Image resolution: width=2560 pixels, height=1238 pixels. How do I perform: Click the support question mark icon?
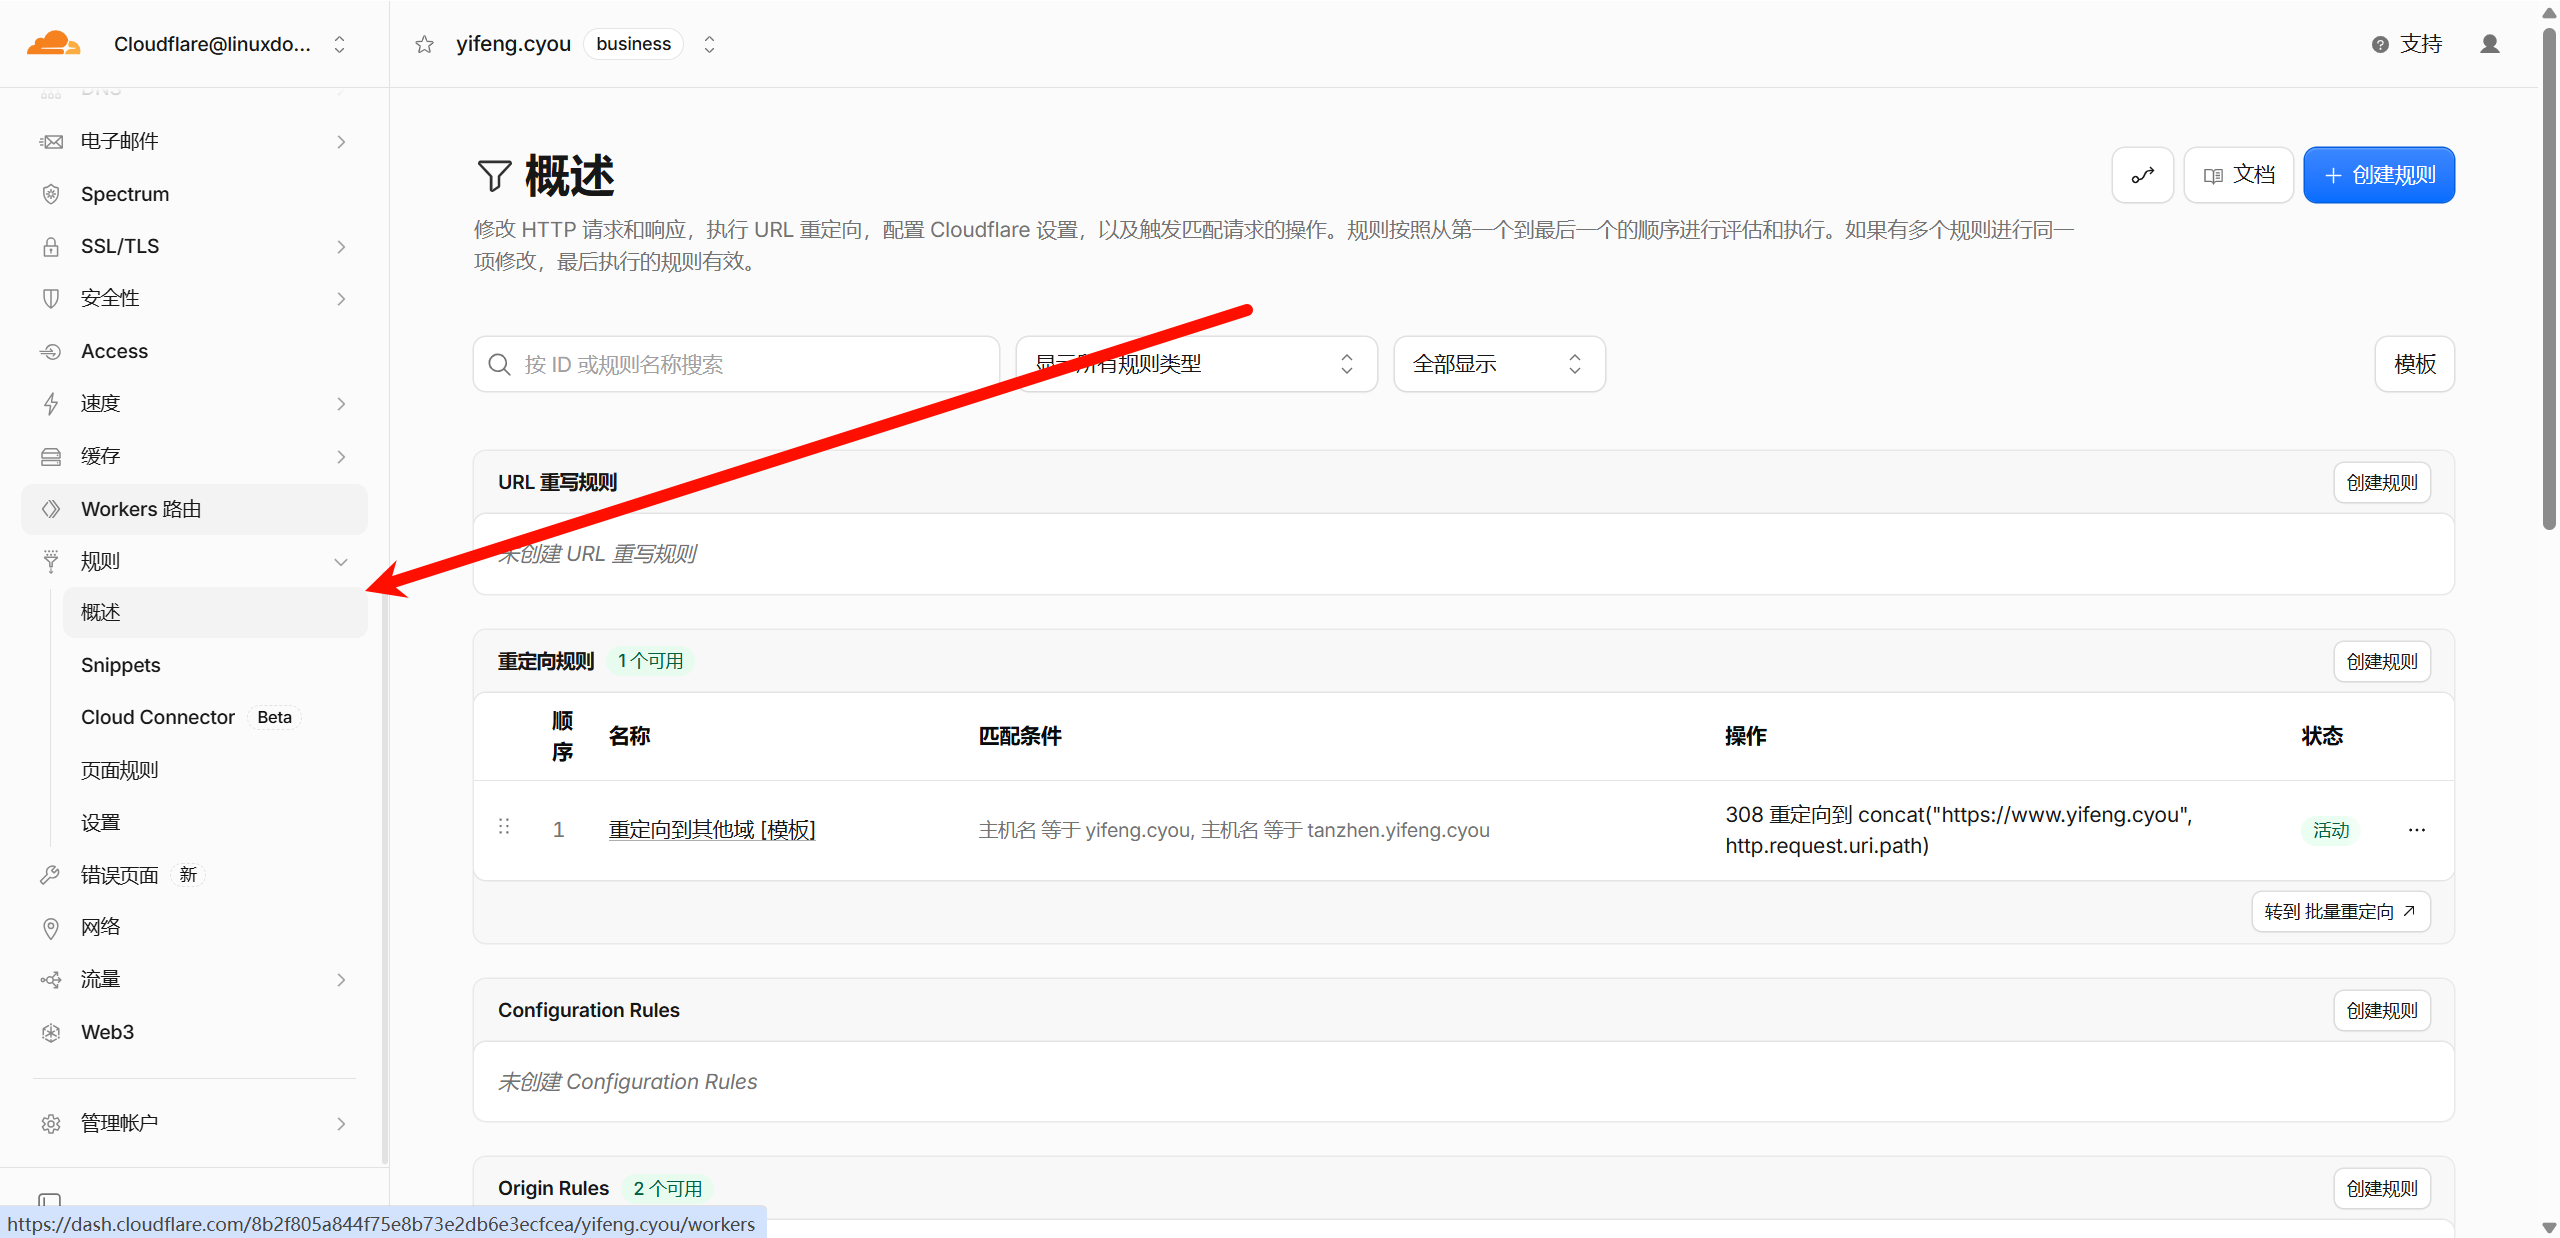tap(2380, 44)
